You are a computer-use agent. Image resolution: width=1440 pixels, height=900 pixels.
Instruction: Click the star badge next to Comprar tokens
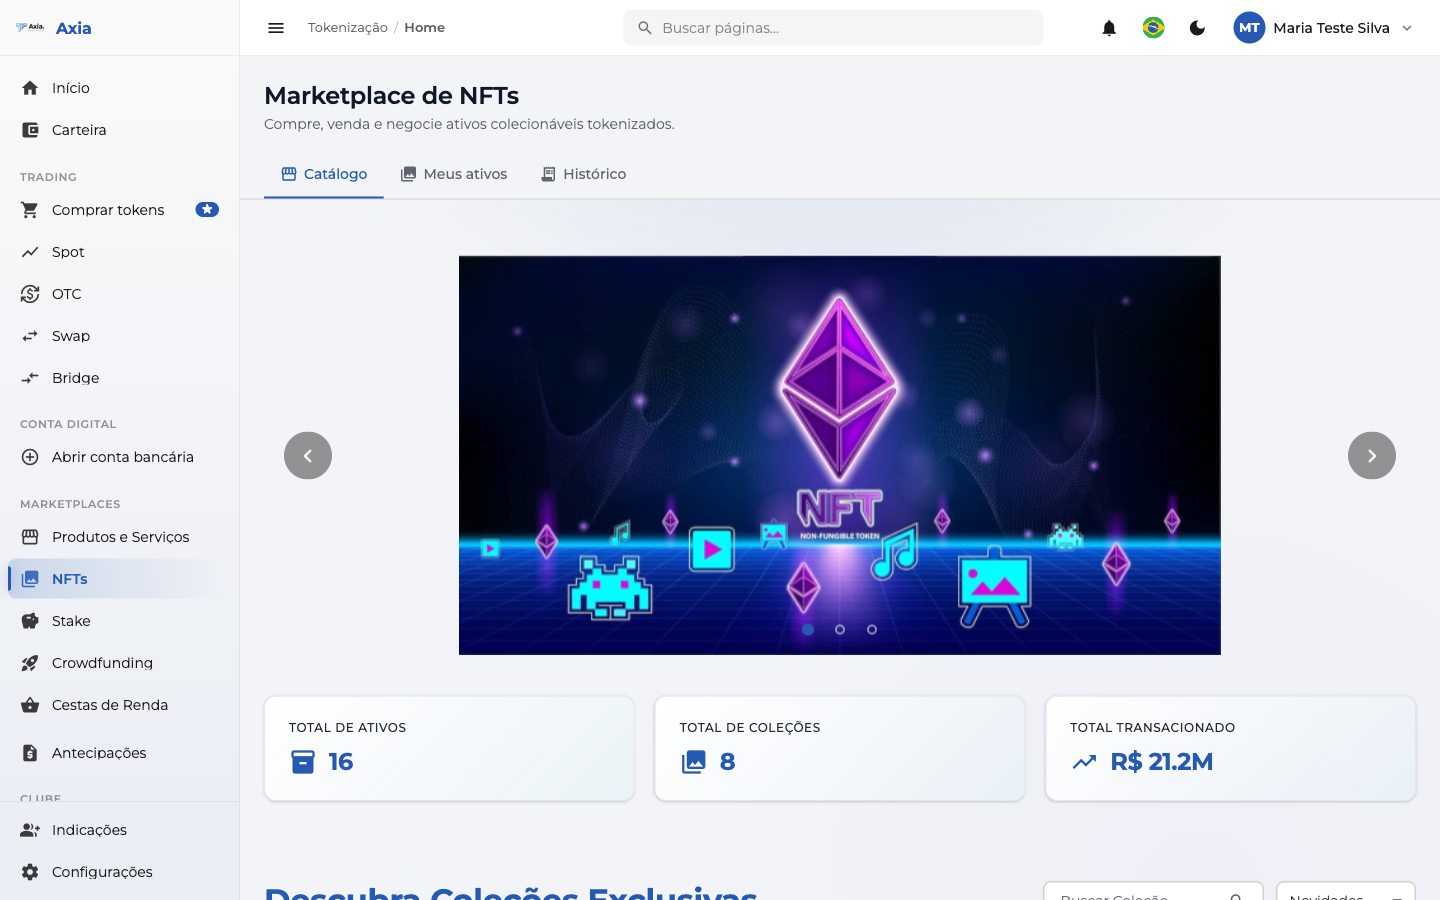[x=207, y=210]
